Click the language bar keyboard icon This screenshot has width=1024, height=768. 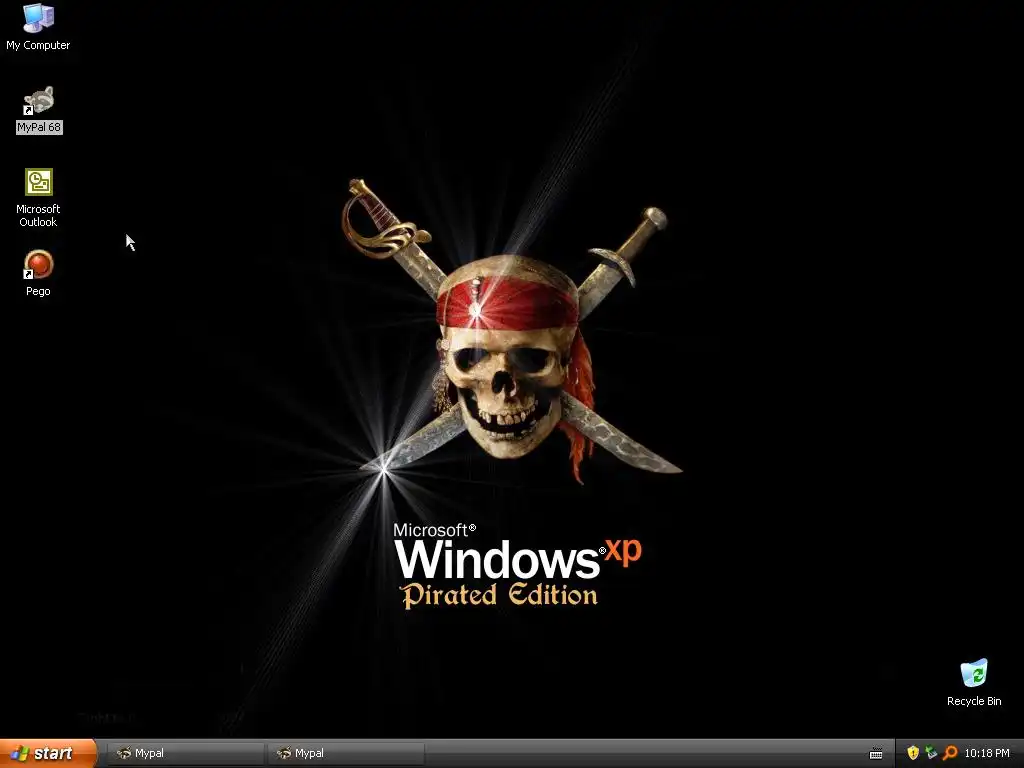[x=876, y=754]
